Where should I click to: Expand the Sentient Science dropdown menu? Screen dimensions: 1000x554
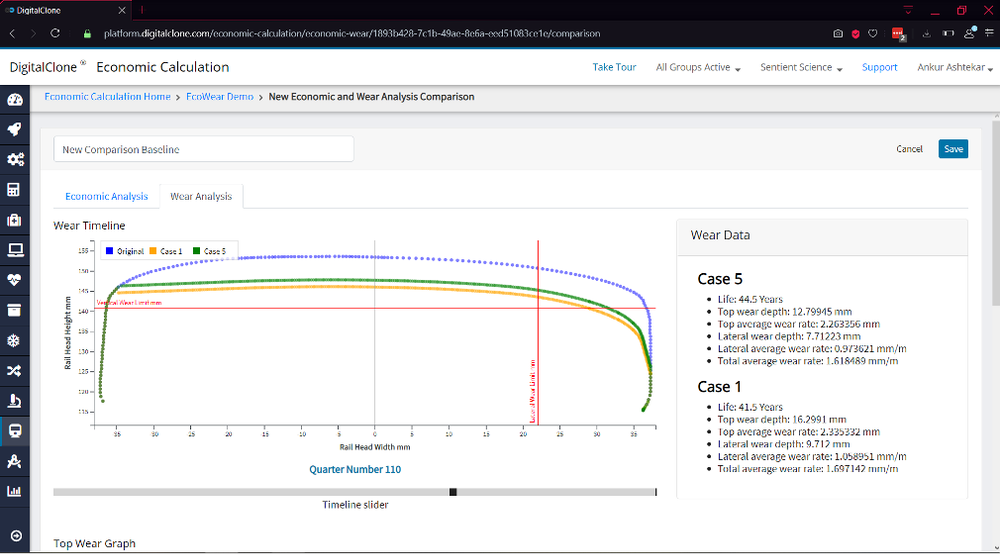(800, 68)
